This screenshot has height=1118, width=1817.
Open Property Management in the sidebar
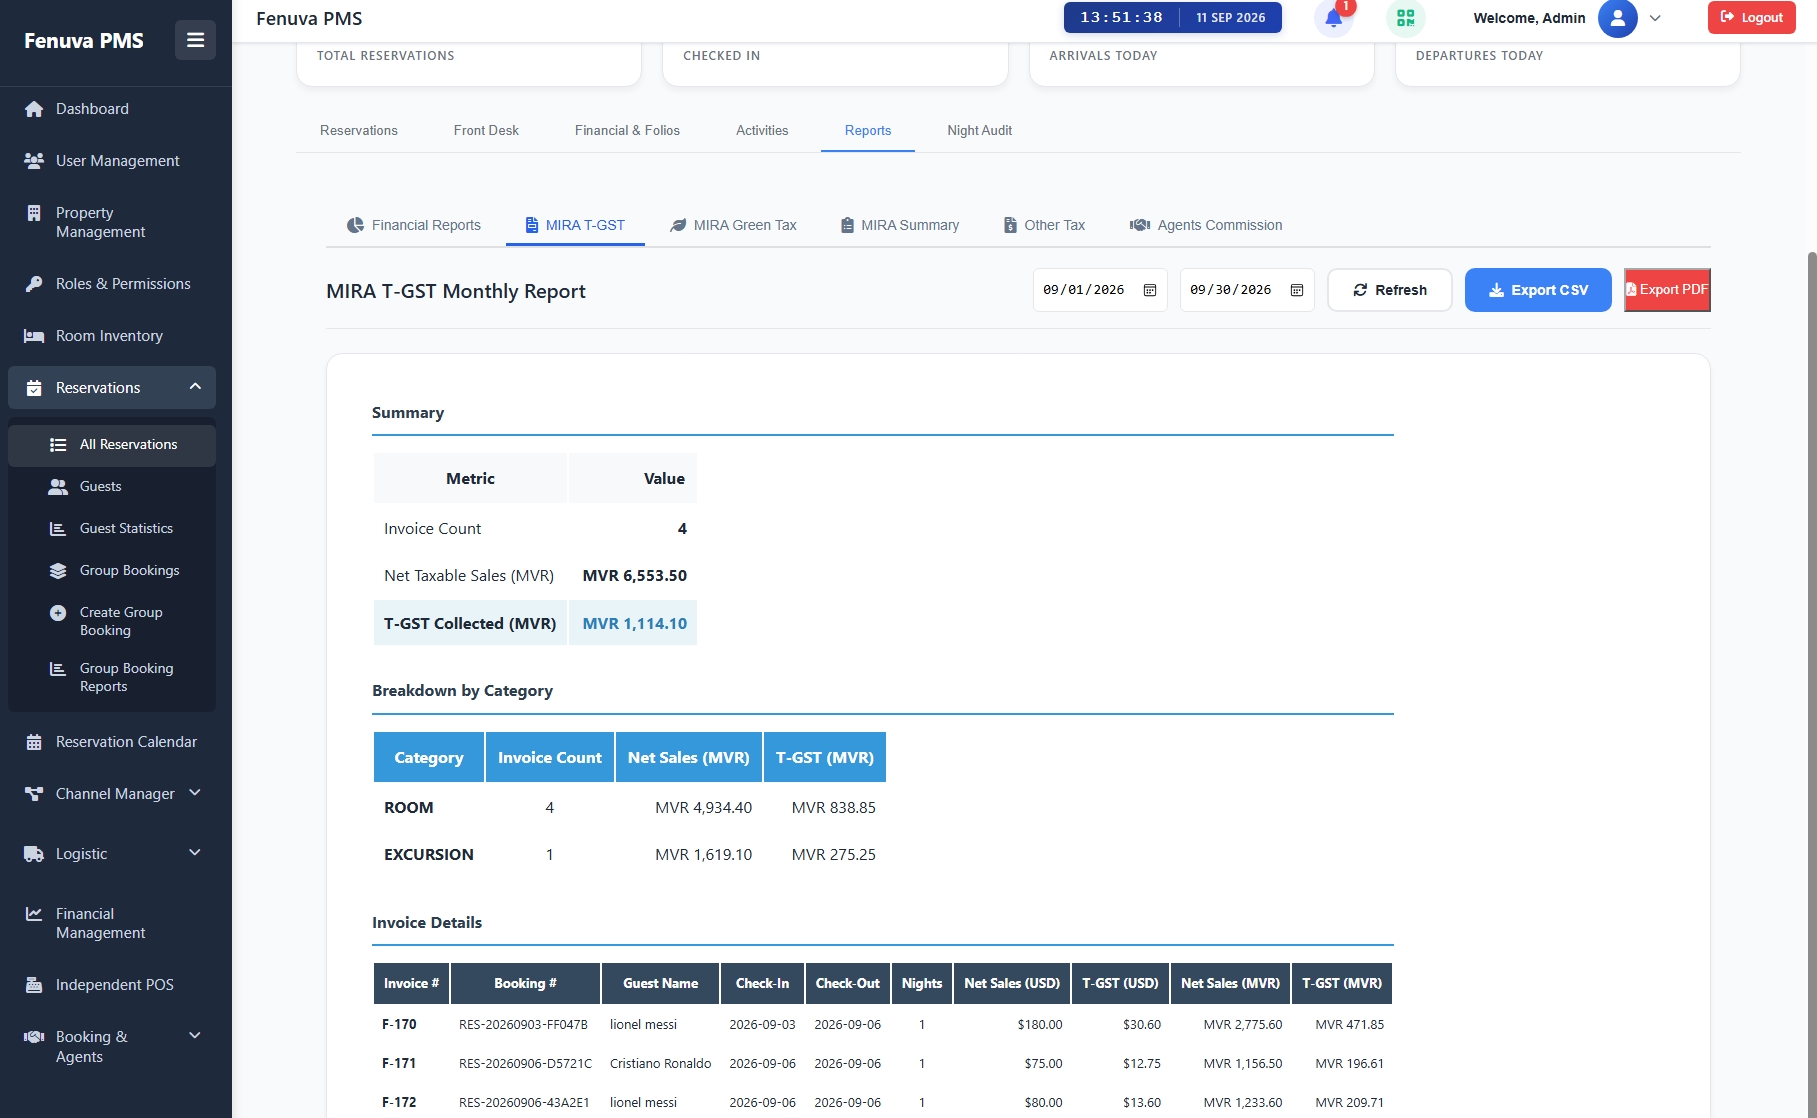116,222
